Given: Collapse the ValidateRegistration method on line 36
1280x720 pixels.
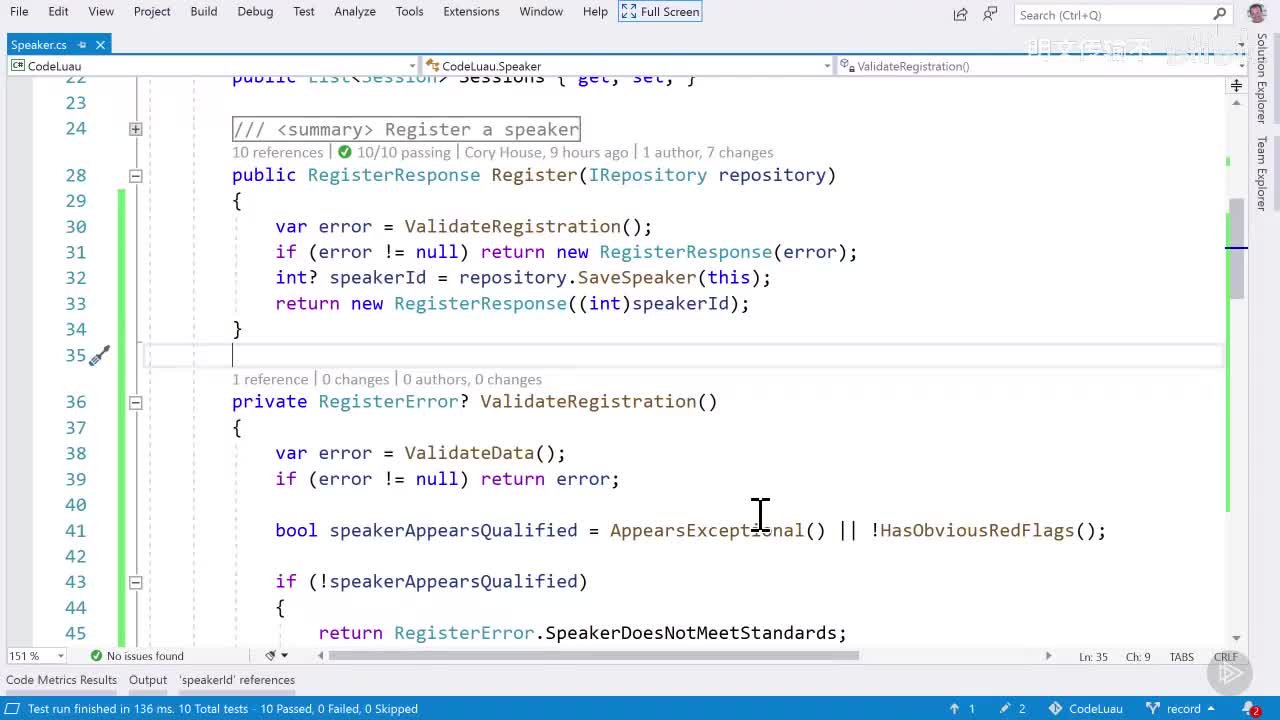Looking at the screenshot, I should point(136,402).
